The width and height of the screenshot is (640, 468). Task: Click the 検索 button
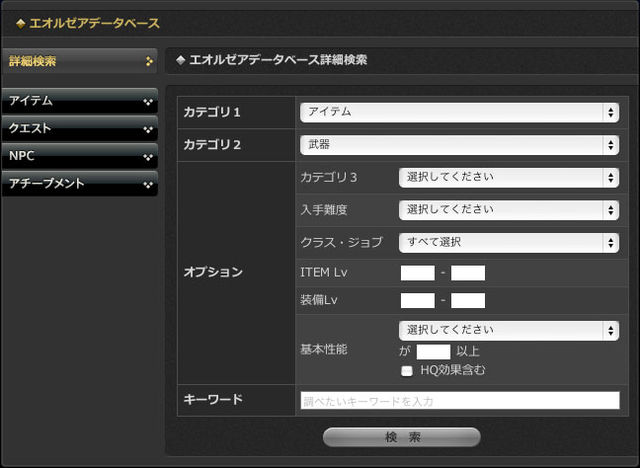[x=402, y=437]
